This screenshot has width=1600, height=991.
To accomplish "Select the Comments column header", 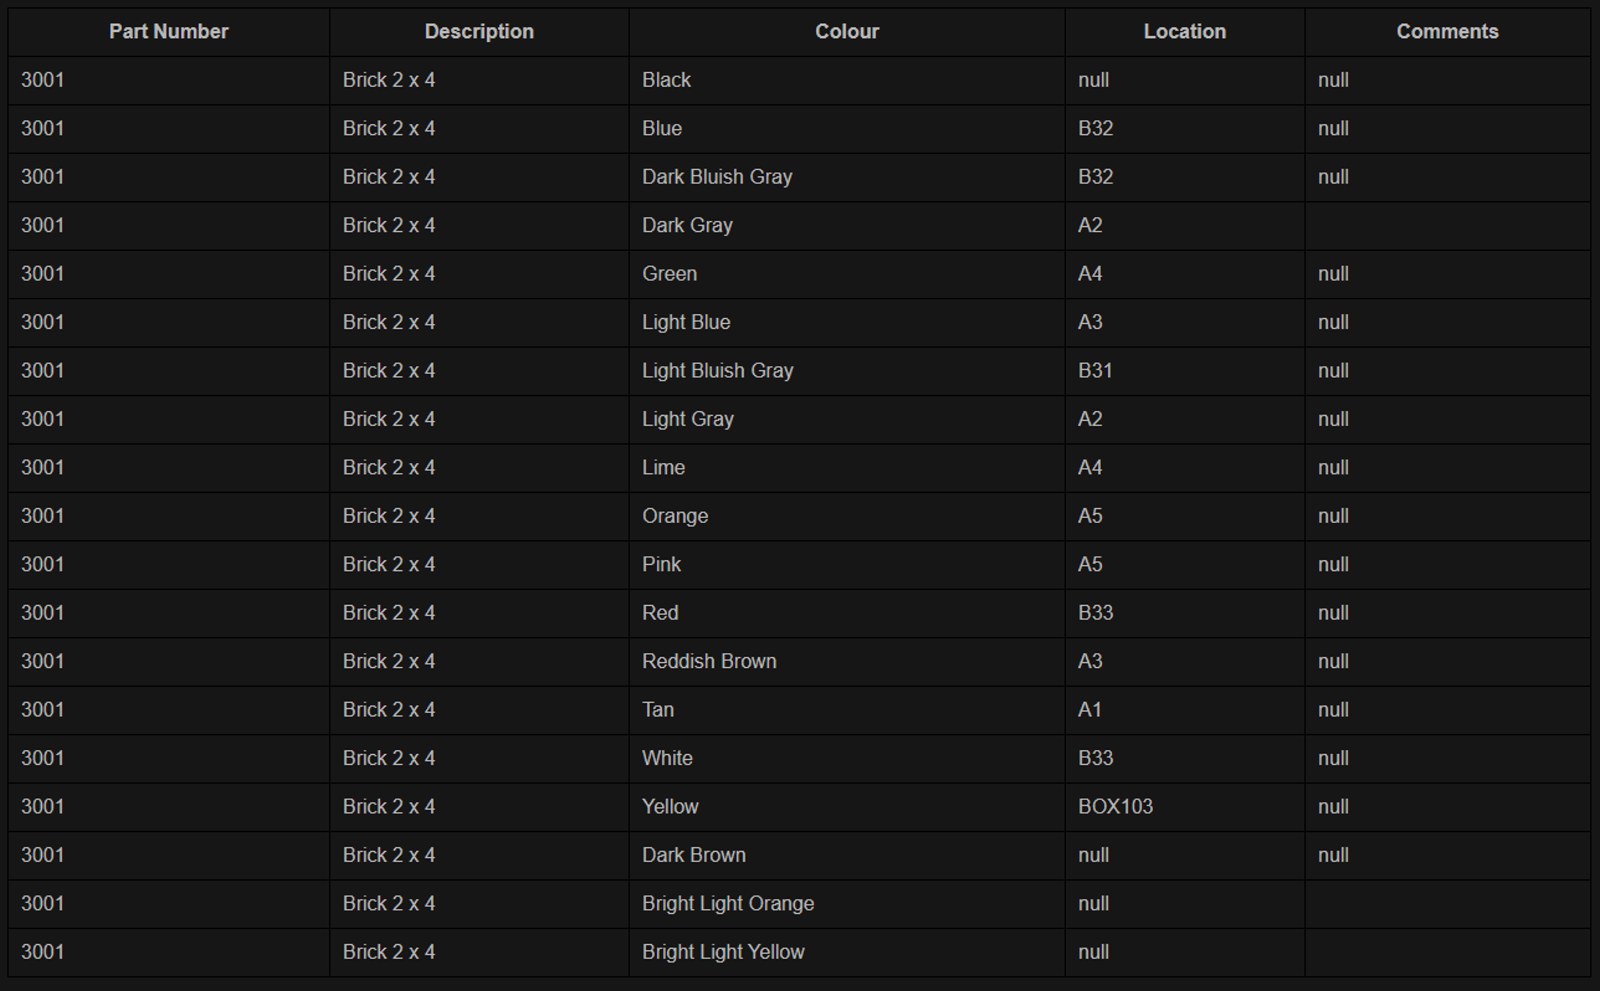I will click(1446, 31).
